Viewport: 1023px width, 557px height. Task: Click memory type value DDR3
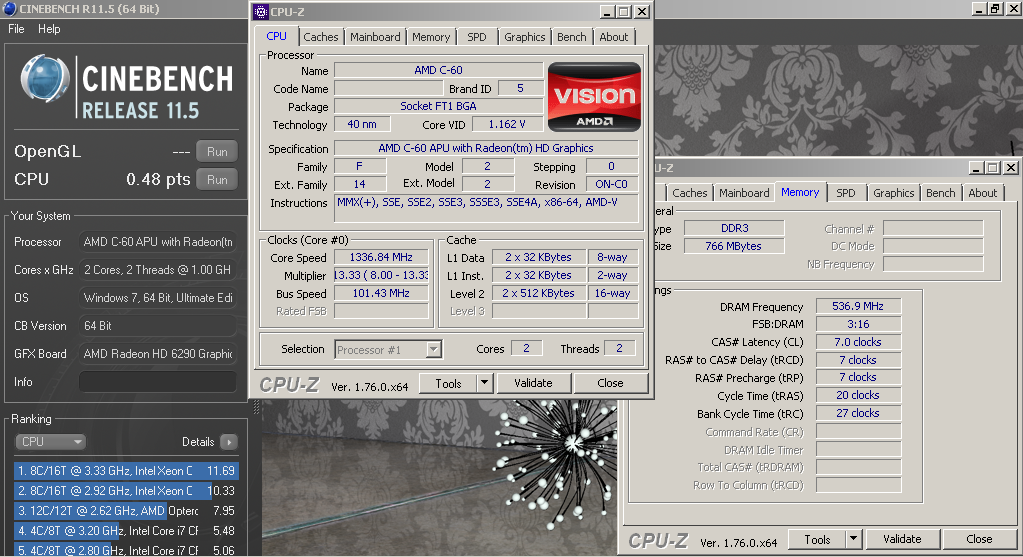click(734, 228)
